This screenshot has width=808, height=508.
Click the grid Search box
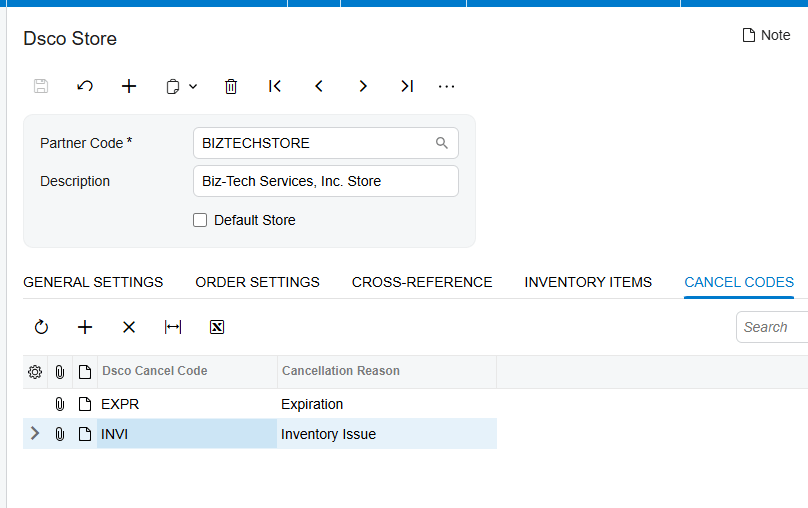tap(772, 327)
